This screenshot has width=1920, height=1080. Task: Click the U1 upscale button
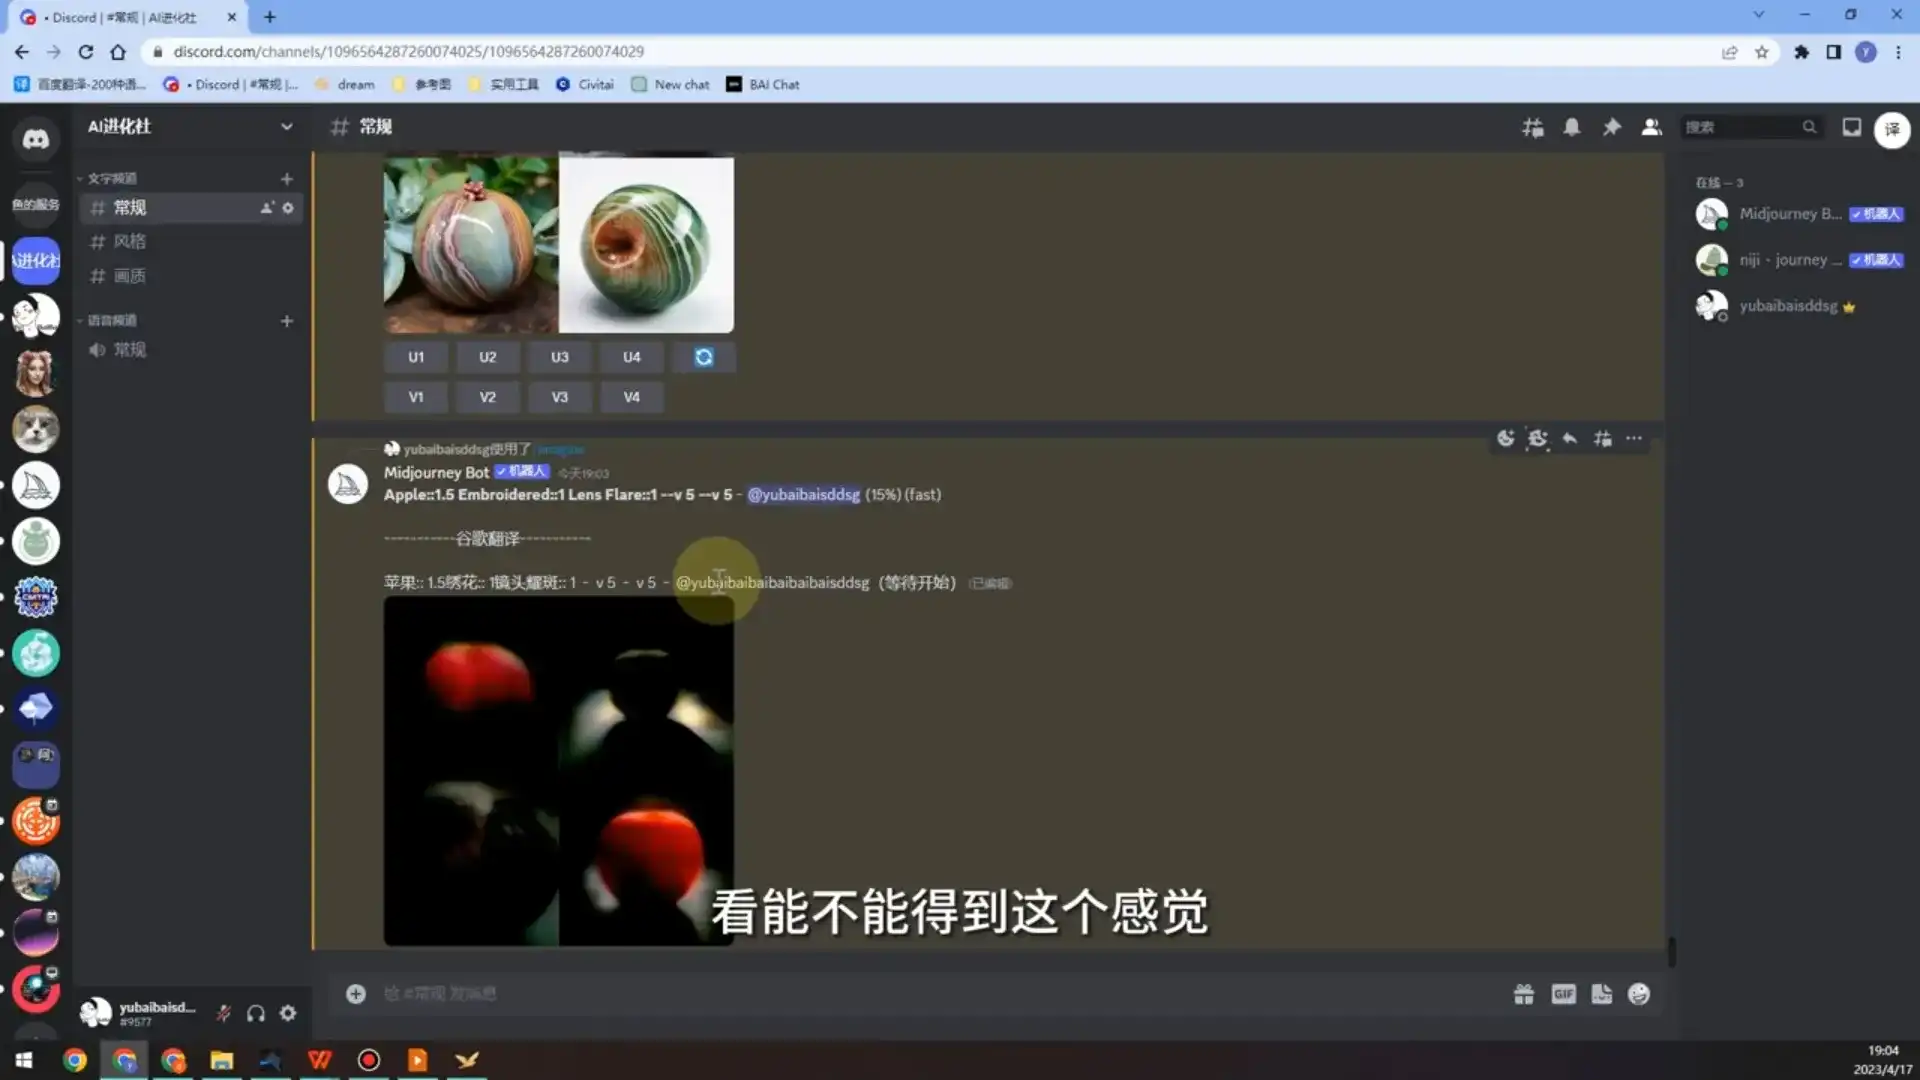coord(416,356)
